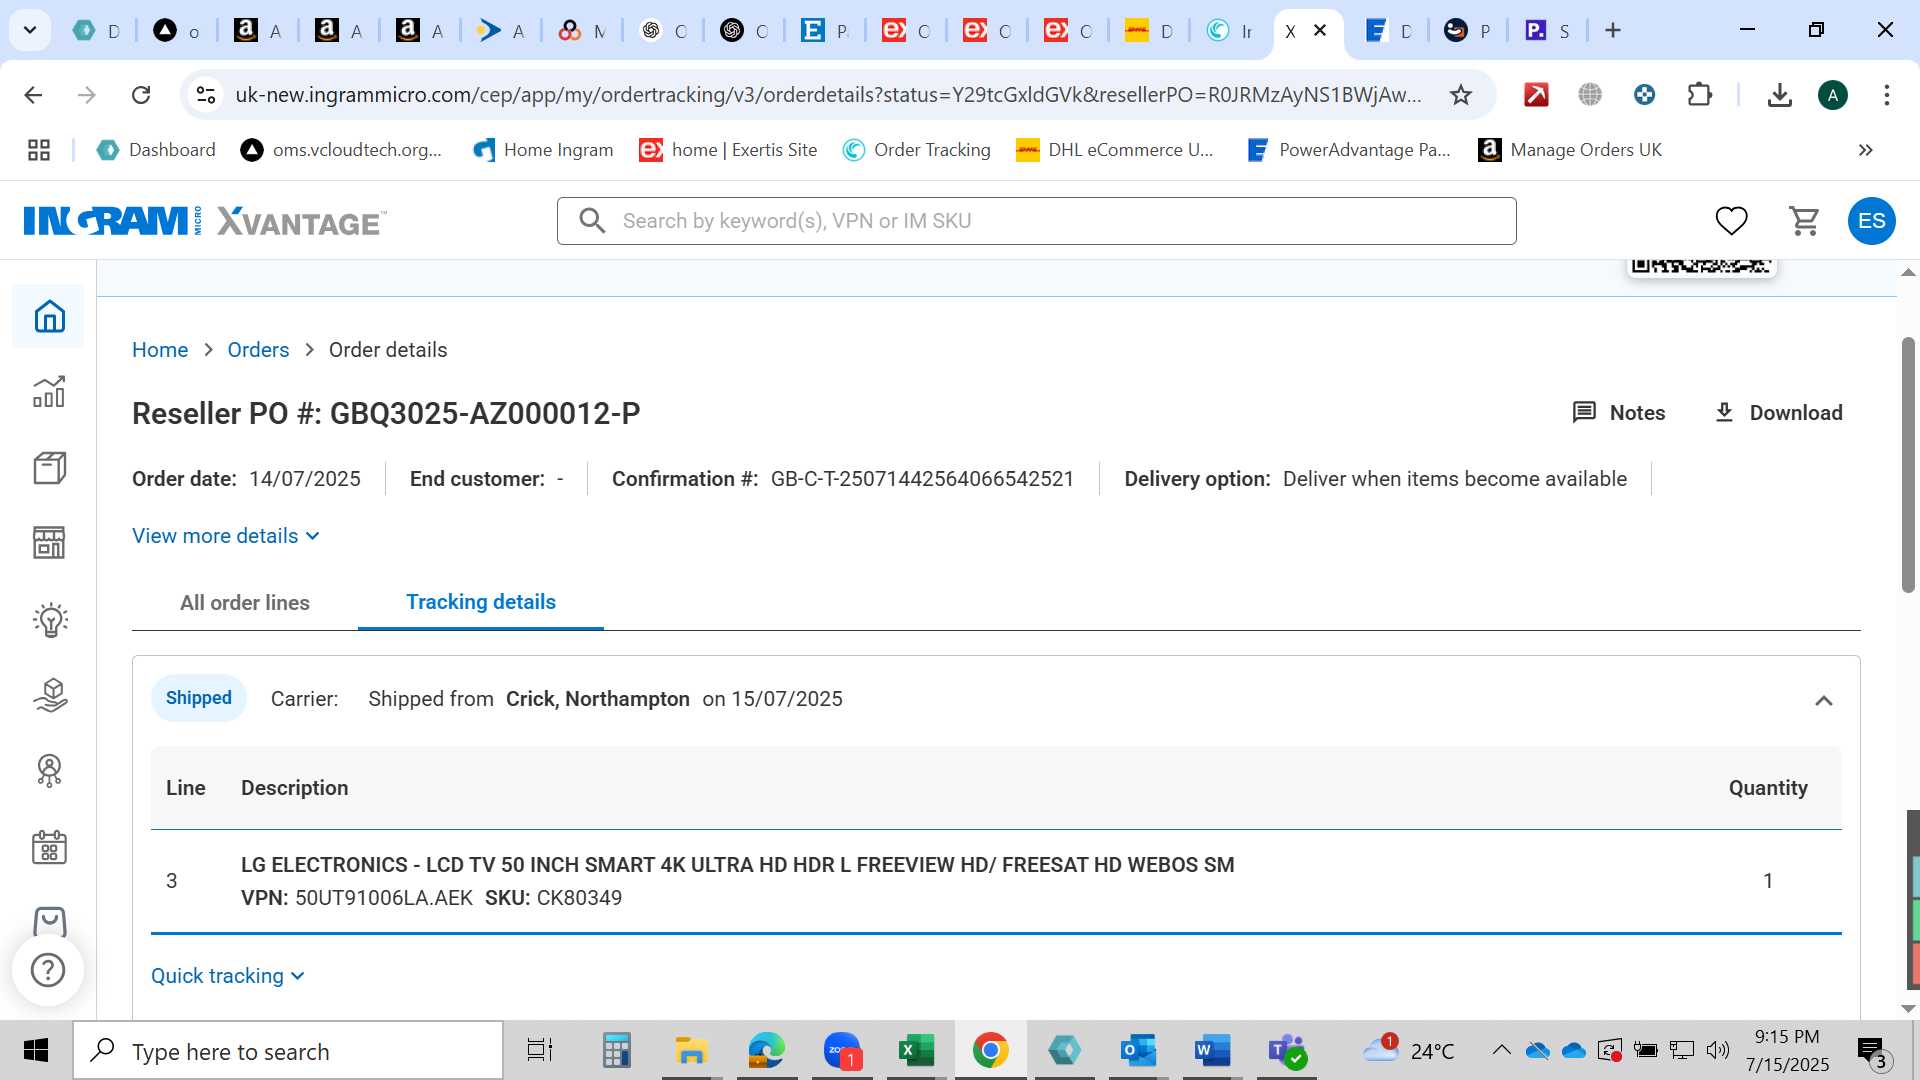Click the Windows taskbar search box

pos(288,1051)
